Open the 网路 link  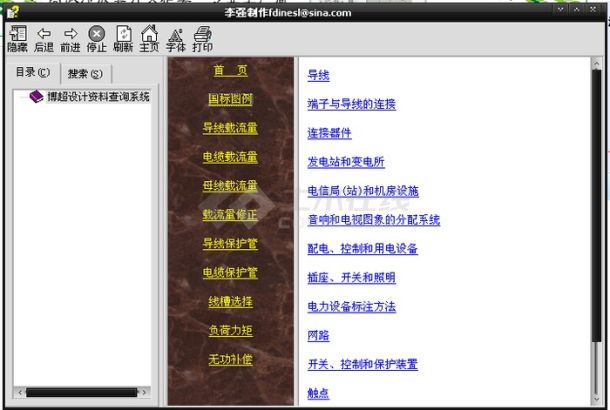point(318,335)
